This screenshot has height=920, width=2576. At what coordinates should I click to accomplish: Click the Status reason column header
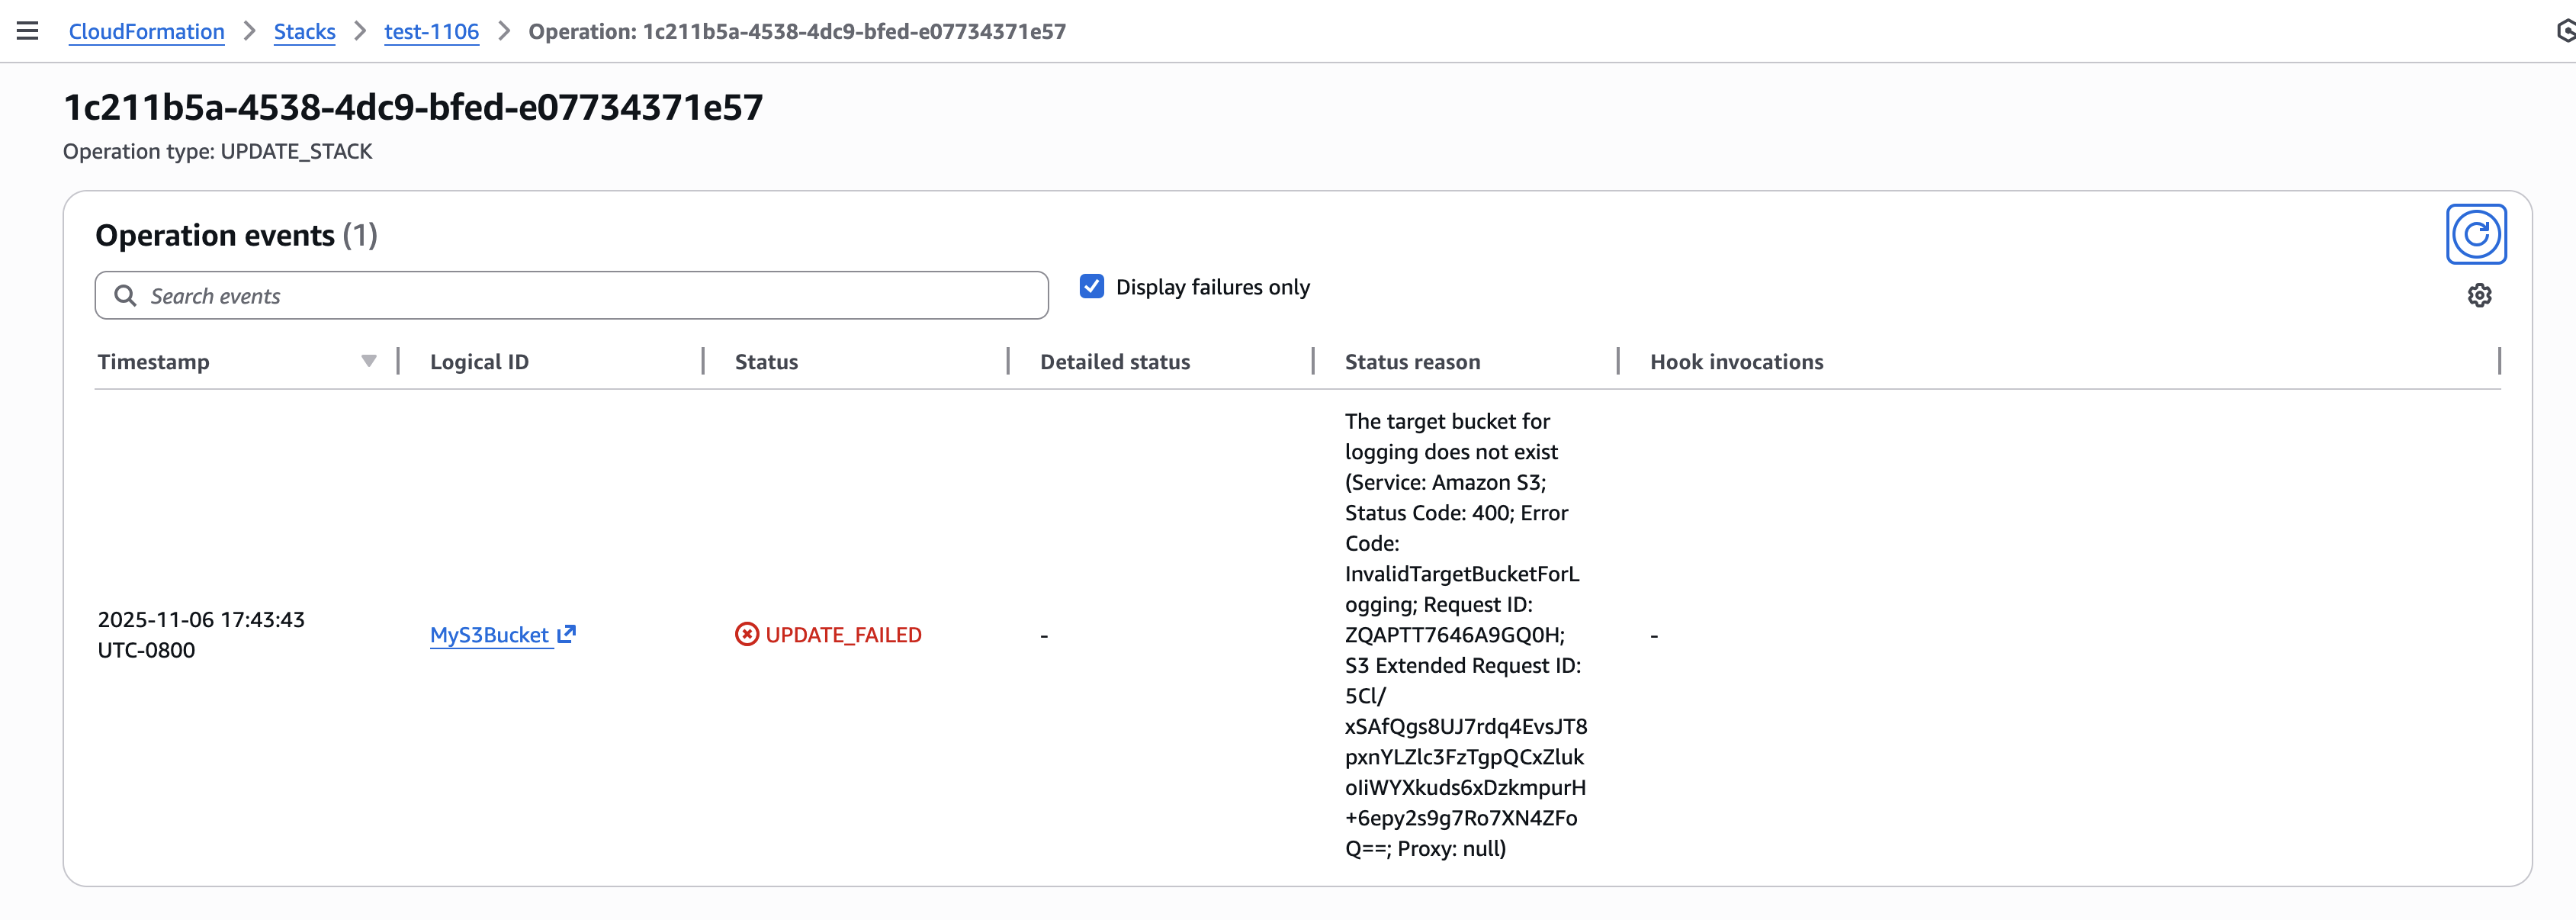[1412, 362]
